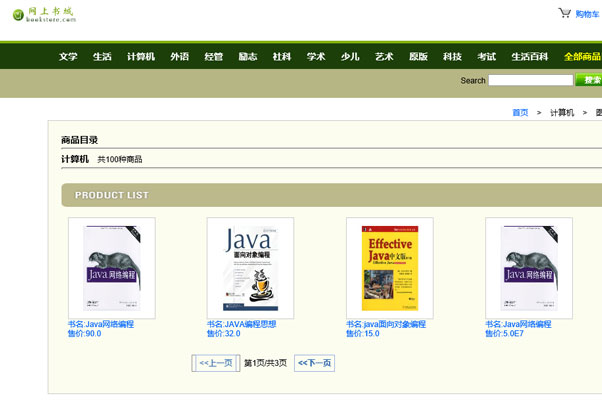602x400 pixels.
Task: Click the yellow Effective Java book cover
Action: 389,268
